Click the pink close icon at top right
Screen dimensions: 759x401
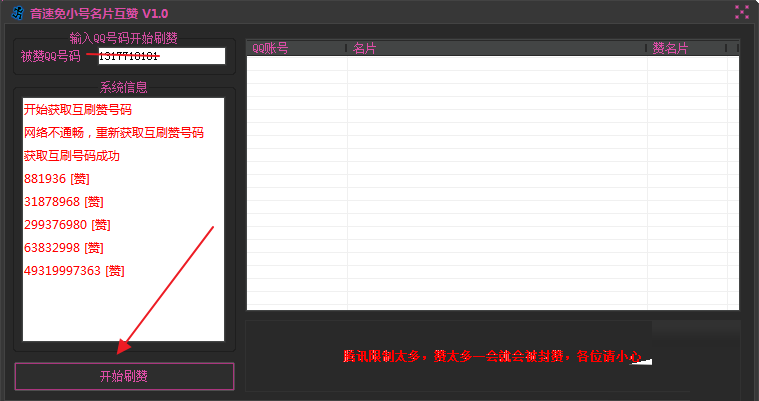coord(742,12)
